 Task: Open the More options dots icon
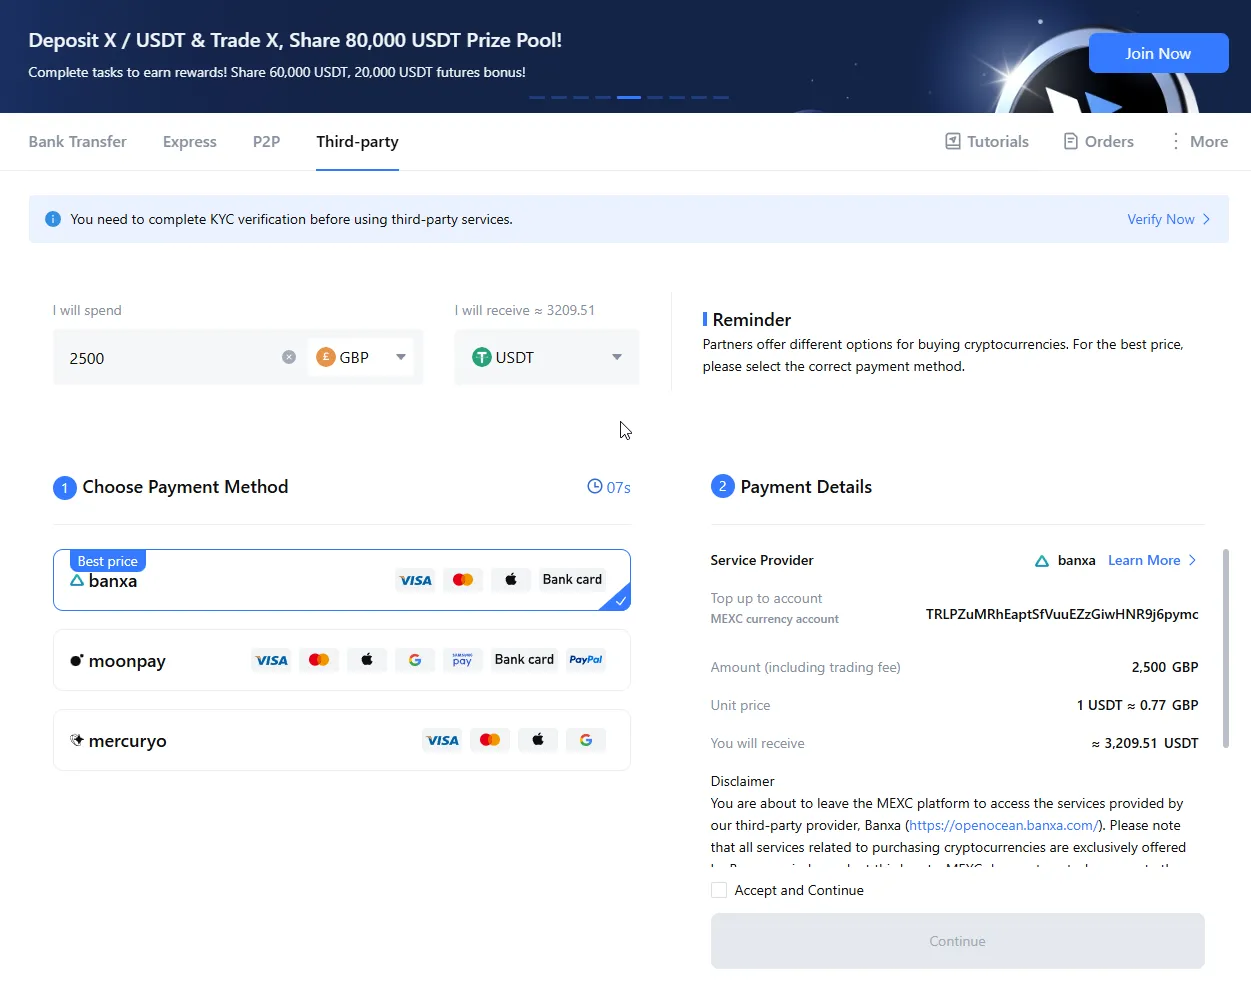(1175, 141)
